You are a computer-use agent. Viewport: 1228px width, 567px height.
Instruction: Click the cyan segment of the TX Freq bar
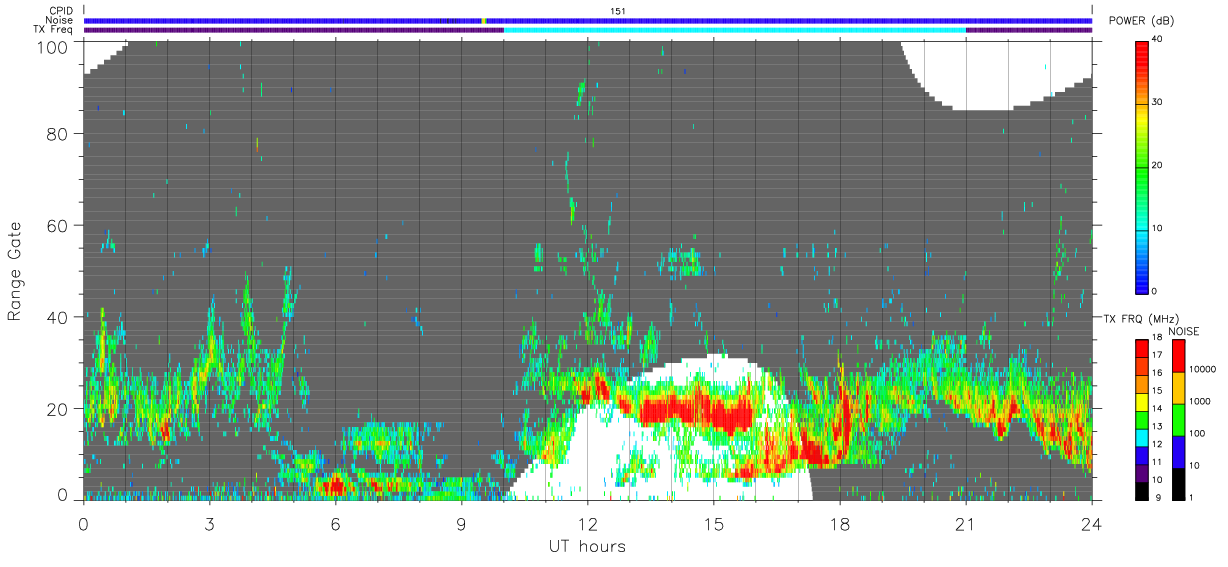click(735, 30)
